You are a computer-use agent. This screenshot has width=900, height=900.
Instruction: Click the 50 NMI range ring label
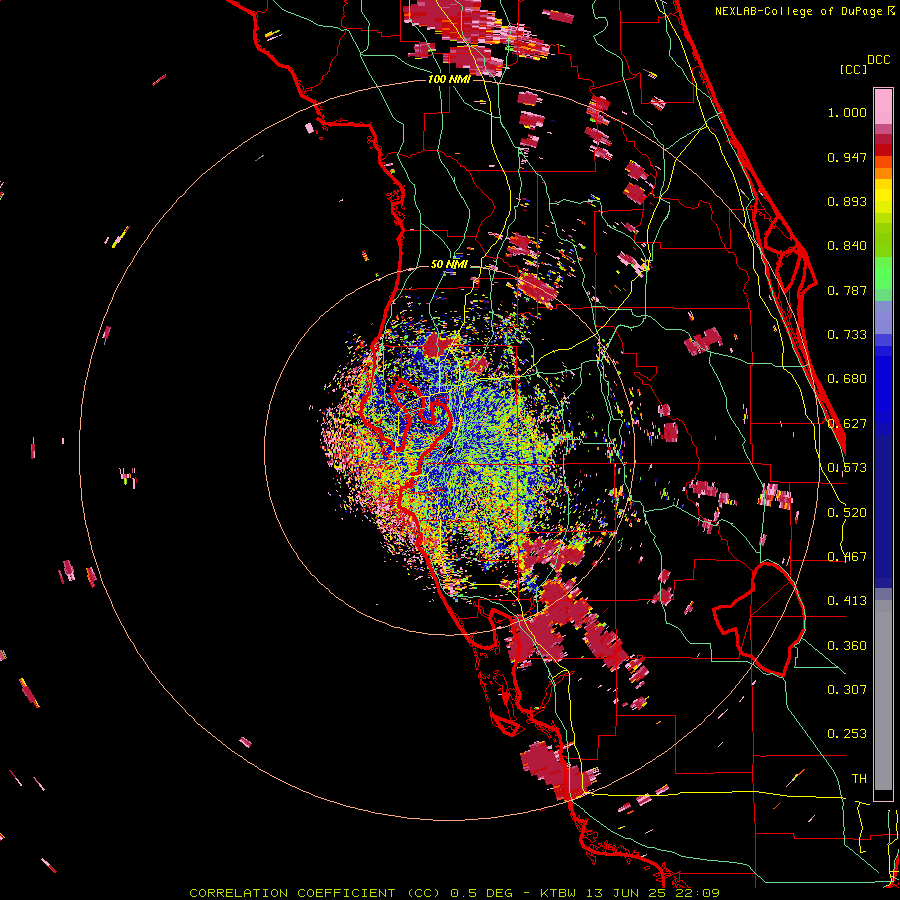click(x=449, y=264)
